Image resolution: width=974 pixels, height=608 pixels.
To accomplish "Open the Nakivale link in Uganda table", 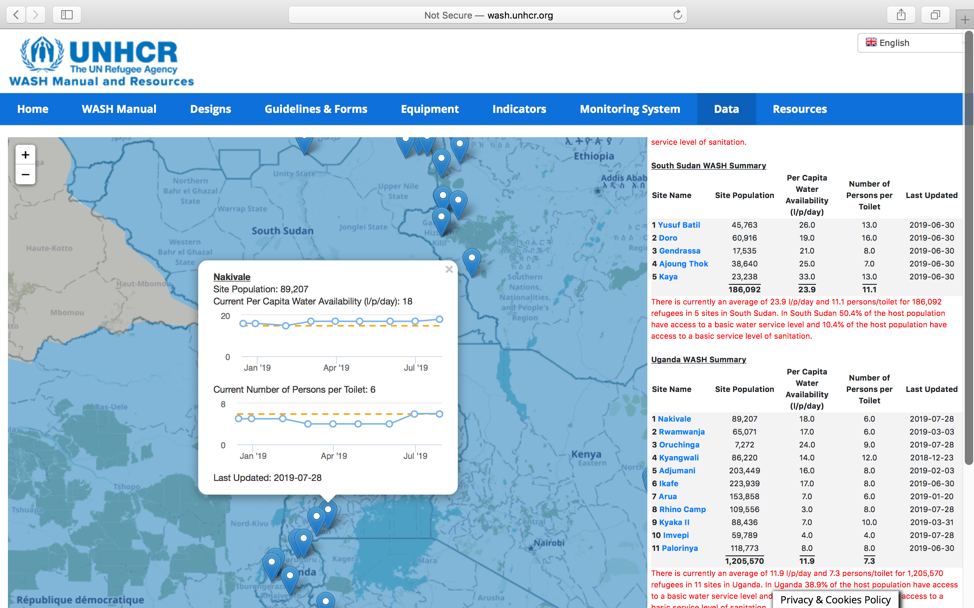I will pos(674,419).
